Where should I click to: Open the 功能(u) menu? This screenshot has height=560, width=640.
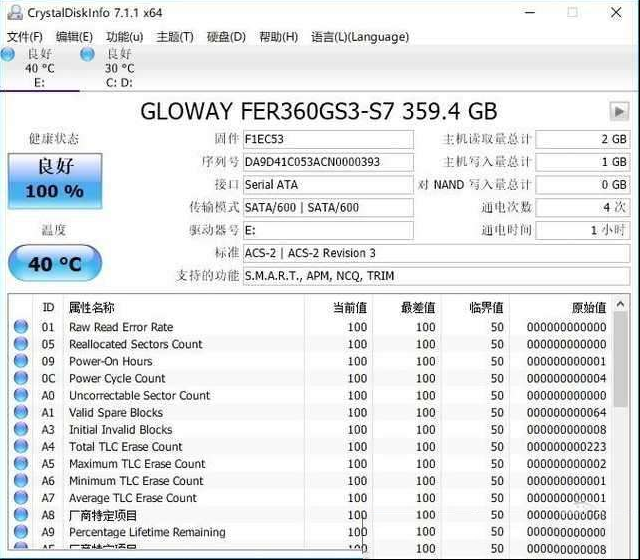click(x=124, y=37)
